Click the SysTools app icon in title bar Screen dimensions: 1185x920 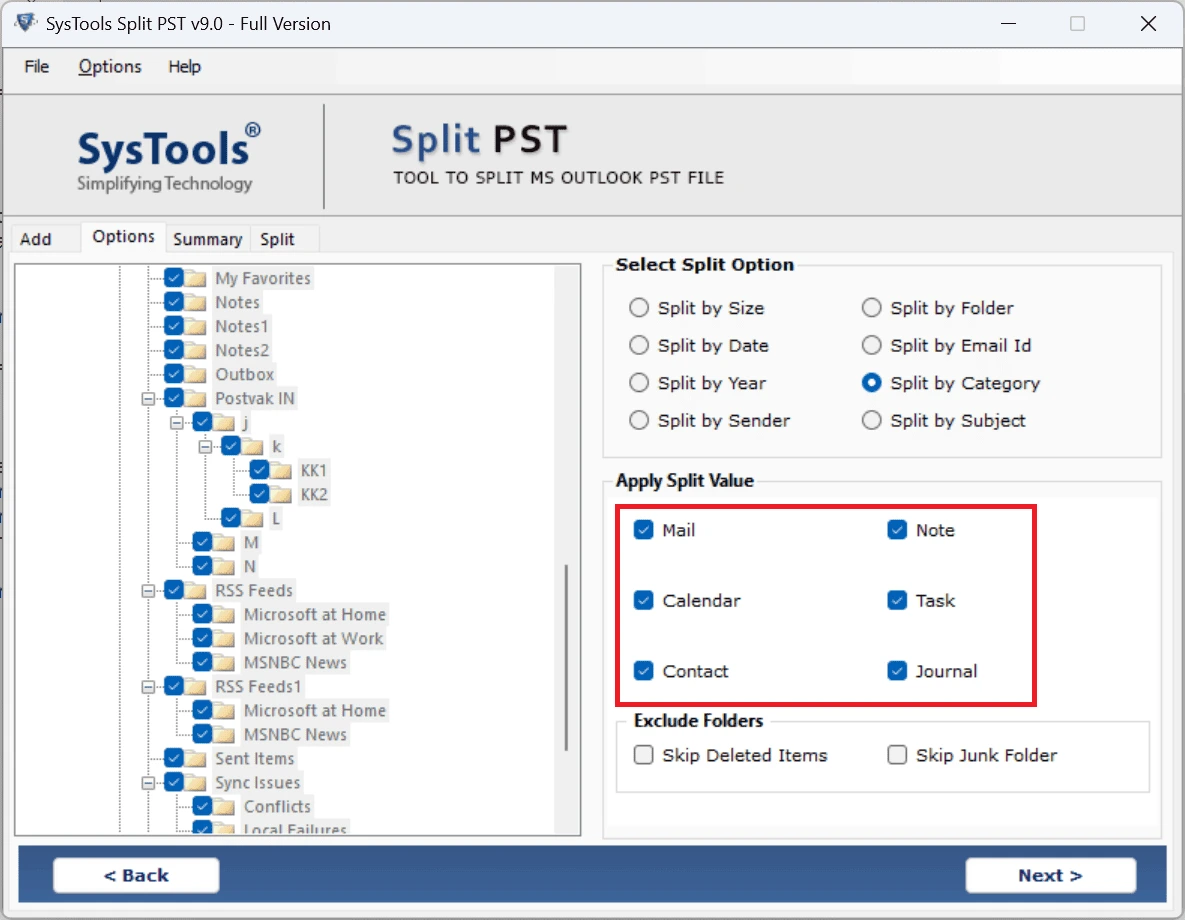(x=25, y=23)
